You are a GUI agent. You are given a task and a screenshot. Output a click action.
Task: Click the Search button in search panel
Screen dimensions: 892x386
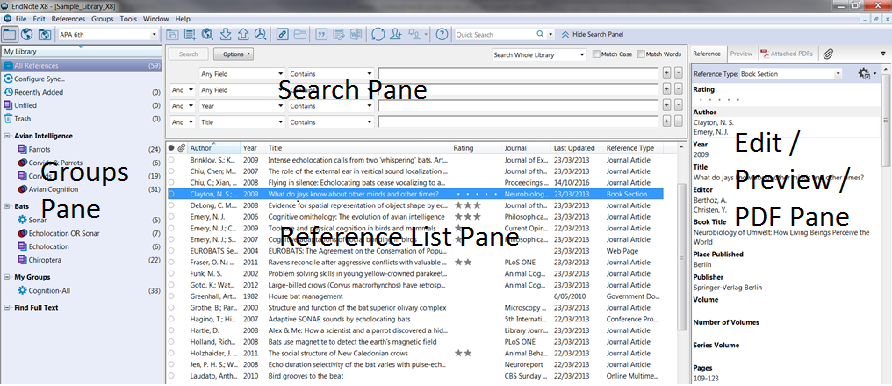[188, 55]
